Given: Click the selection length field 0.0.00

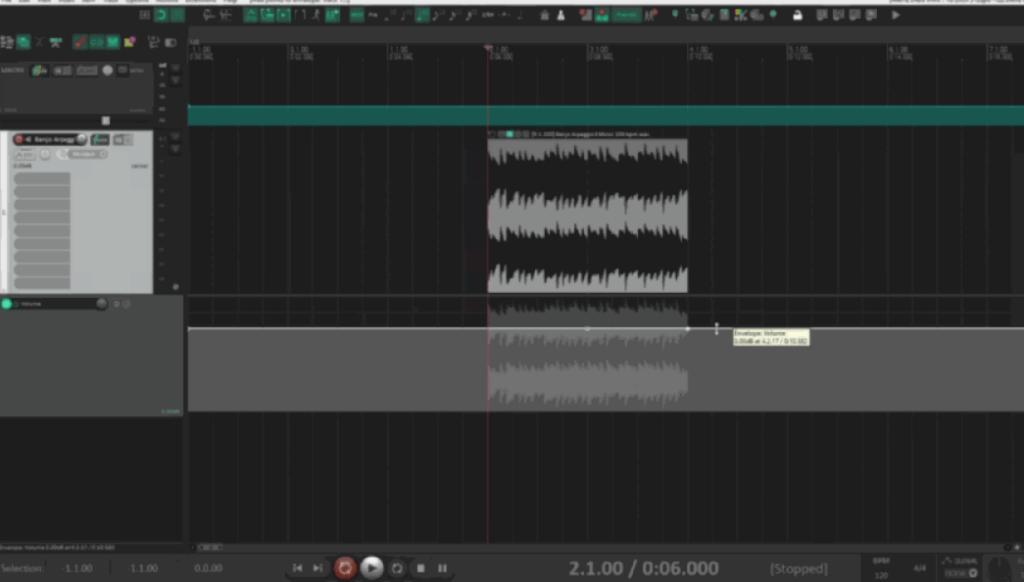Looking at the screenshot, I should pyautogui.click(x=208, y=568).
